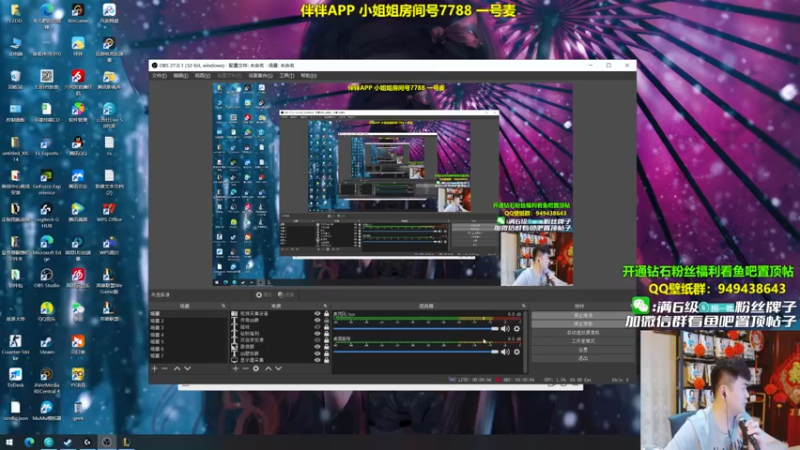Open the 桌面音频 mixer settings gear
The image size is (800, 450).
(x=517, y=352)
